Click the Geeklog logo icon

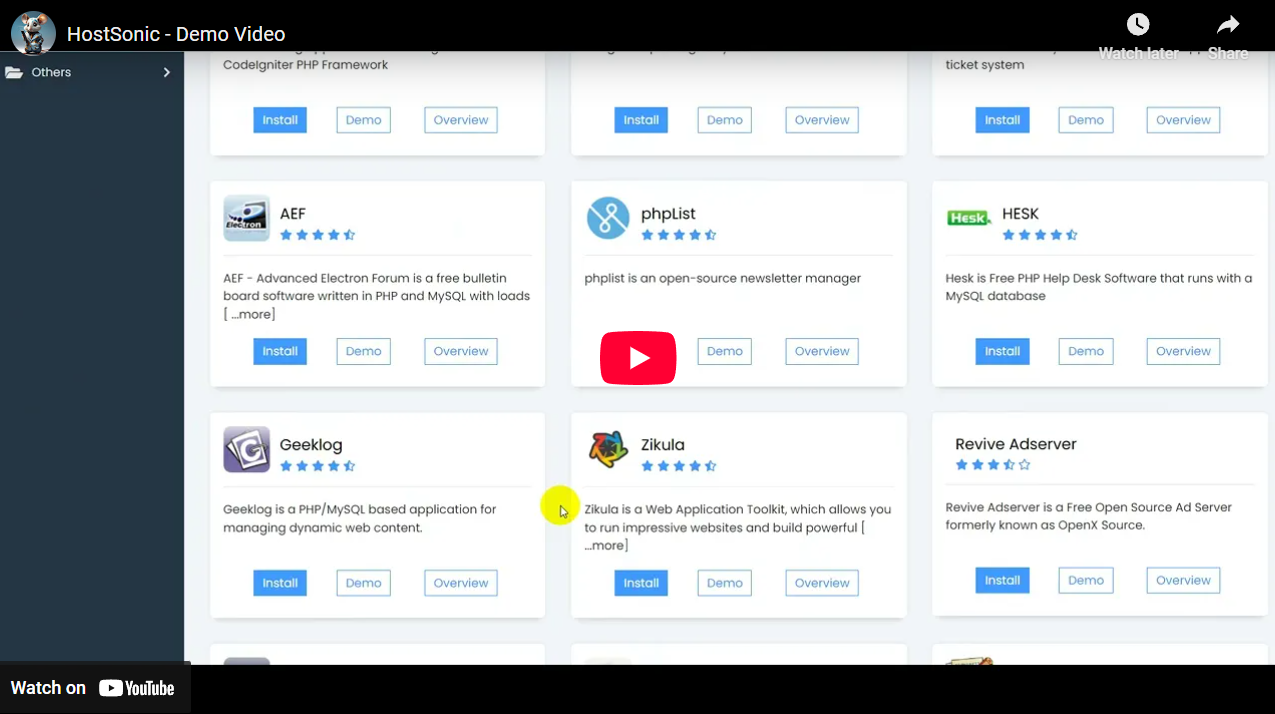click(x=246, y=449)
